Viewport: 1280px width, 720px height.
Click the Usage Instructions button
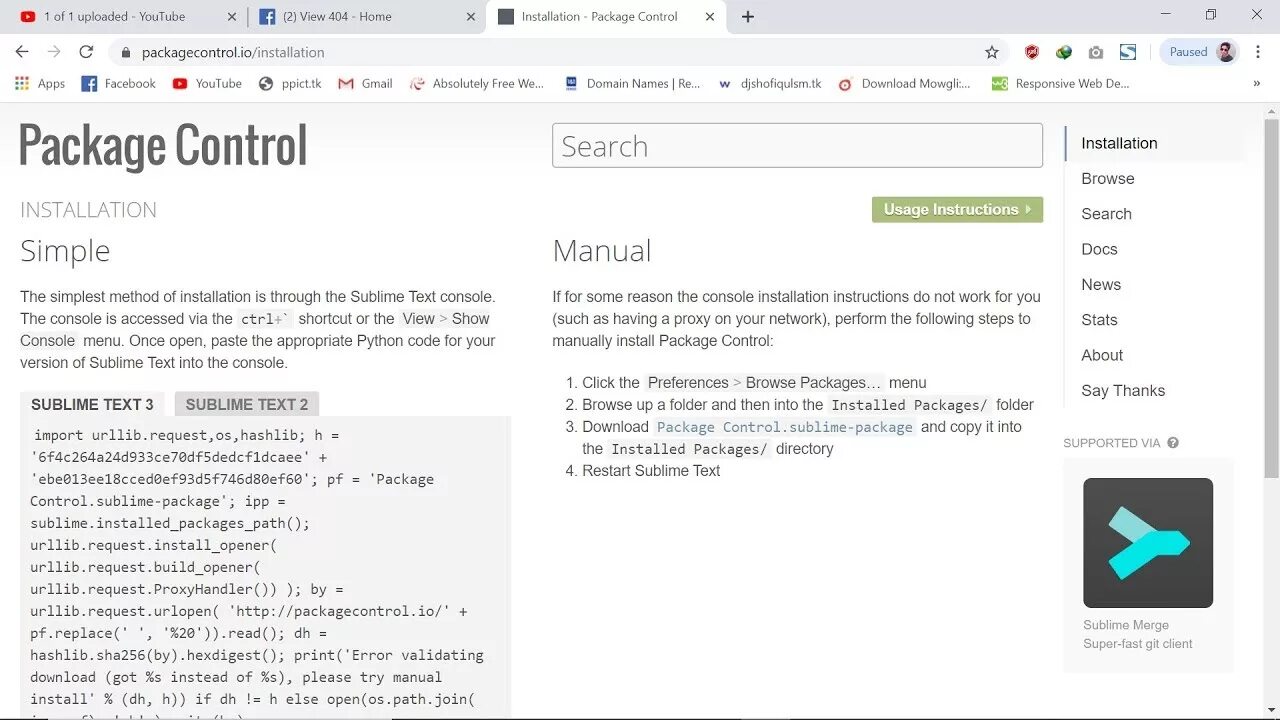[x=957, y=209]
